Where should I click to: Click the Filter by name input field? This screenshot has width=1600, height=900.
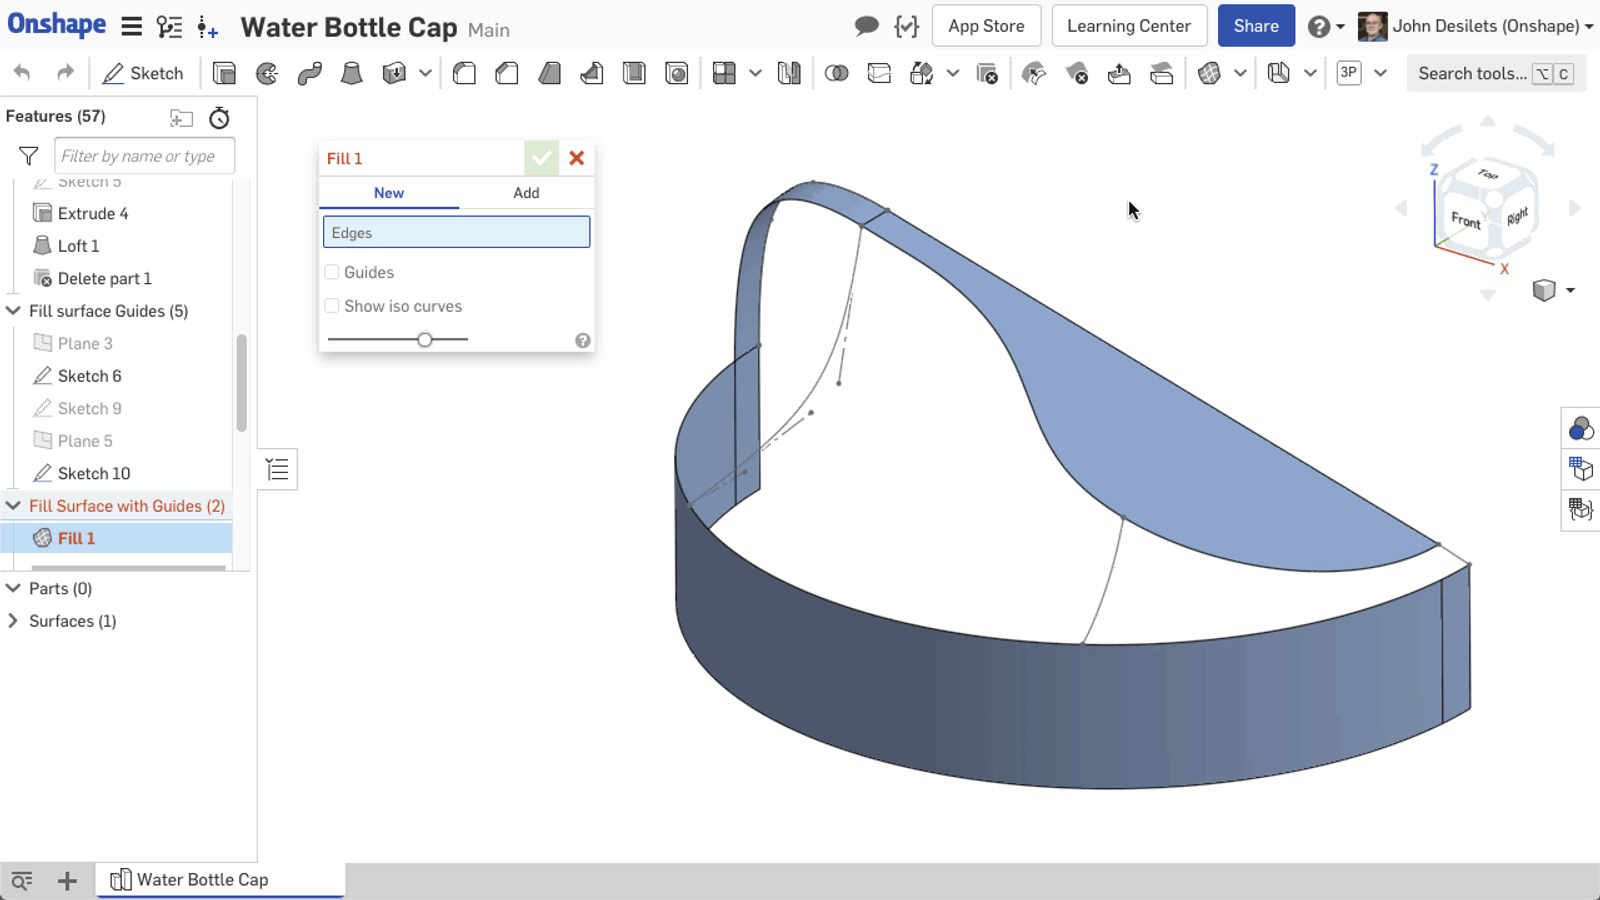[x=144, y=156]
